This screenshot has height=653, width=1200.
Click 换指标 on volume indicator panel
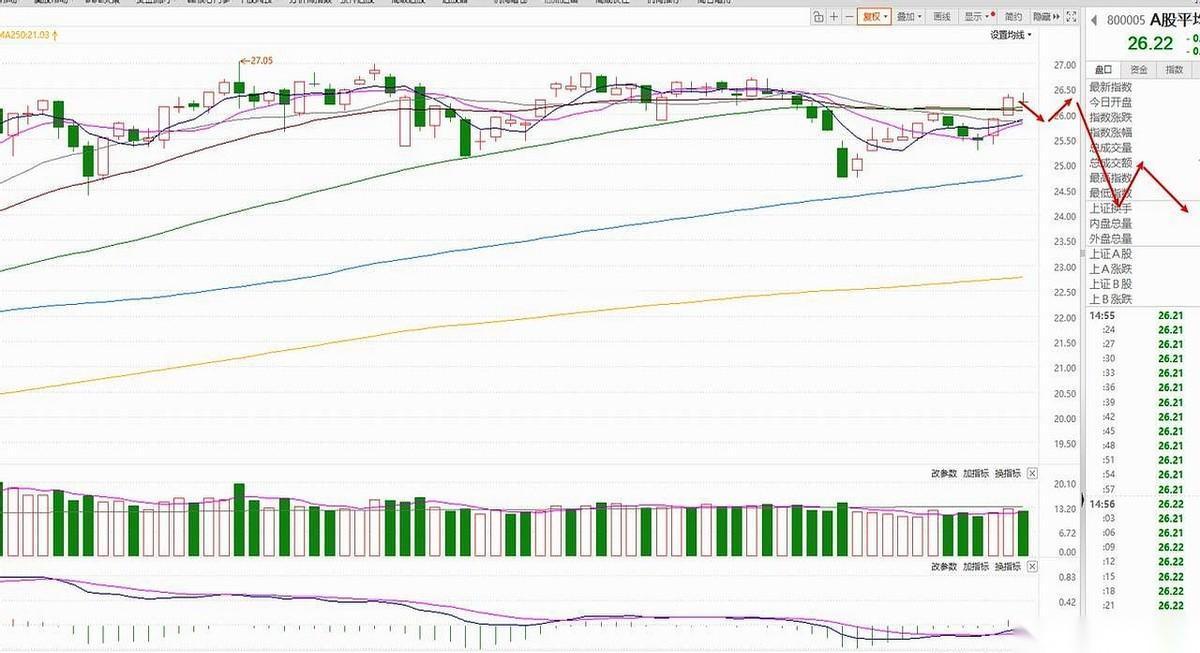[1008, 473]
